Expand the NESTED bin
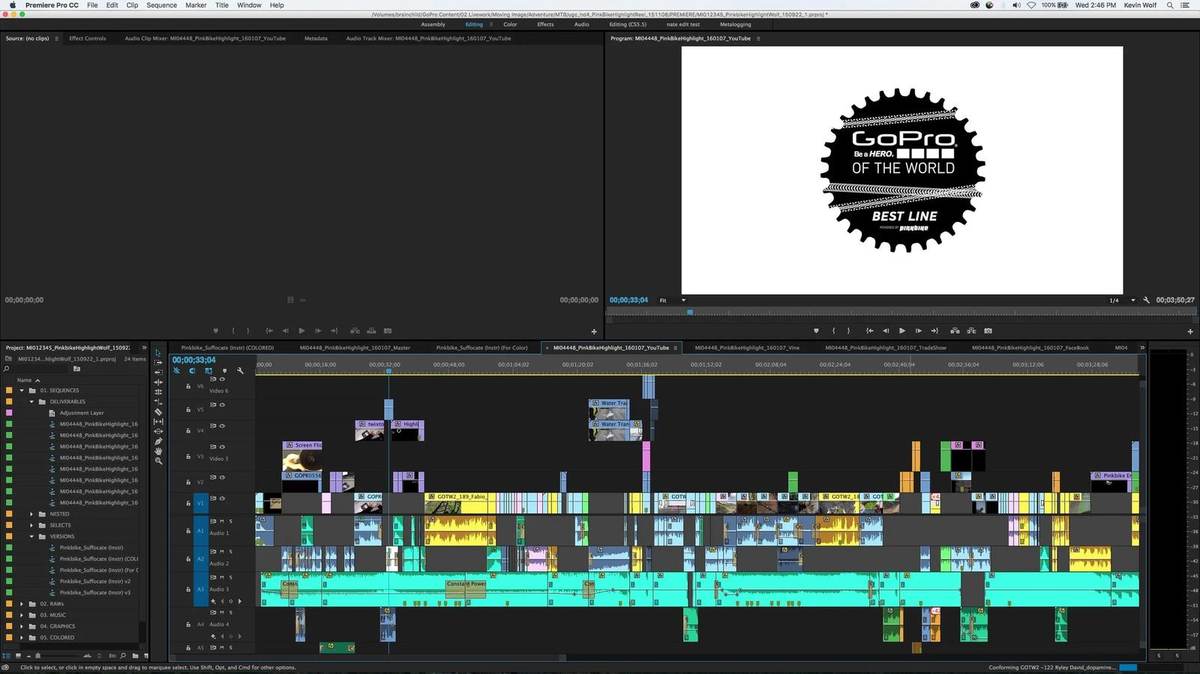The image size is (1200, 674). [x=31, y=514]
